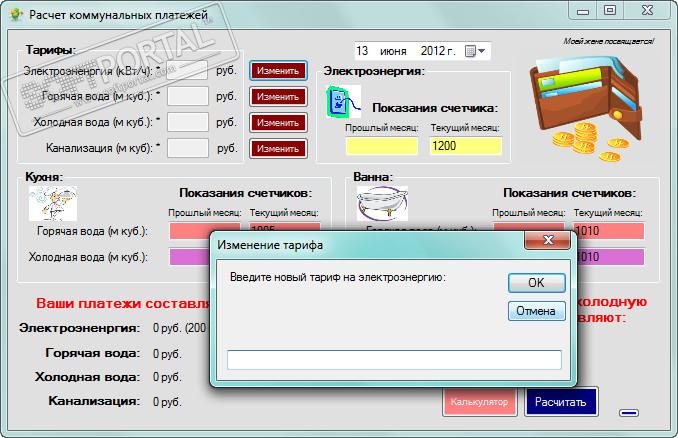Click the small blue minus button
Viewport: 678px width, 438px height.
629,413
